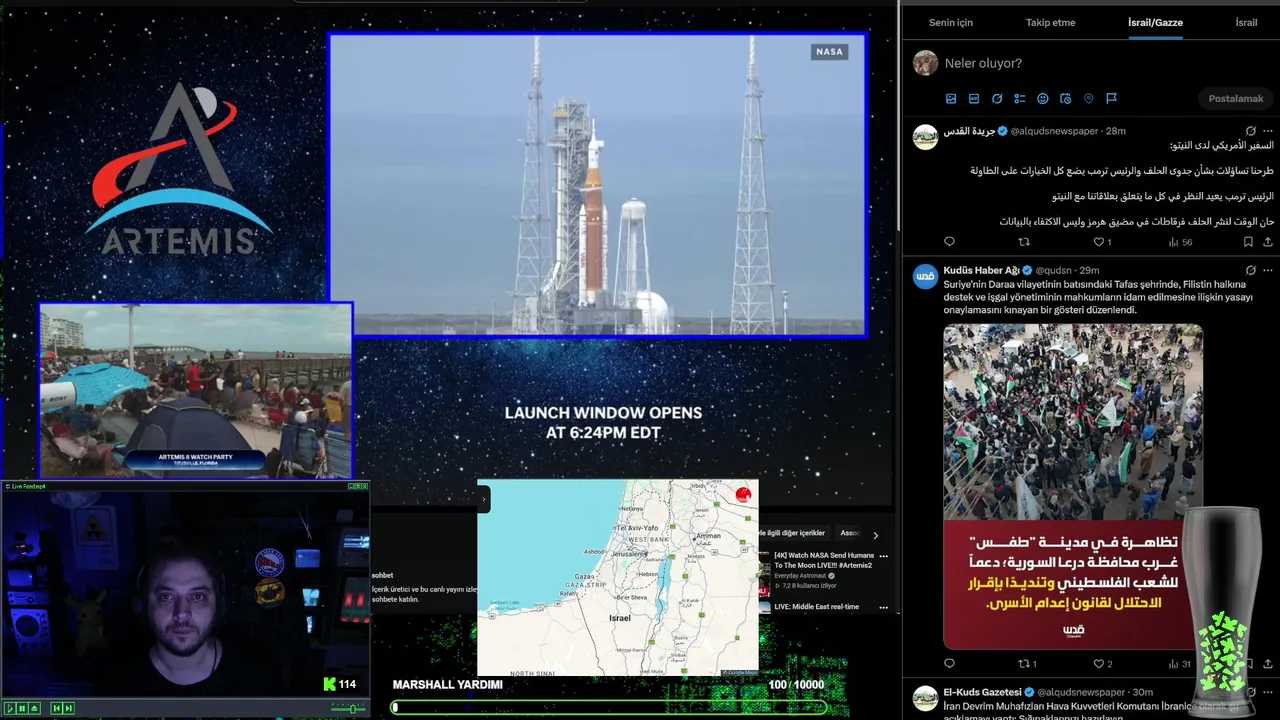The image size is (1280, 720).
Task: Click the Marshall Yardımı donation progress bar
Action: click(609, 707)
